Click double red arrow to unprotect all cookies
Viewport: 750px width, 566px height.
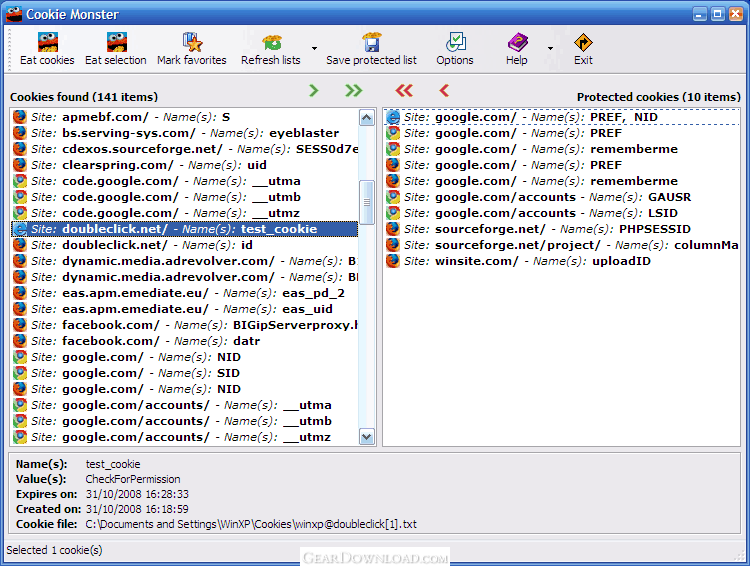404,90
